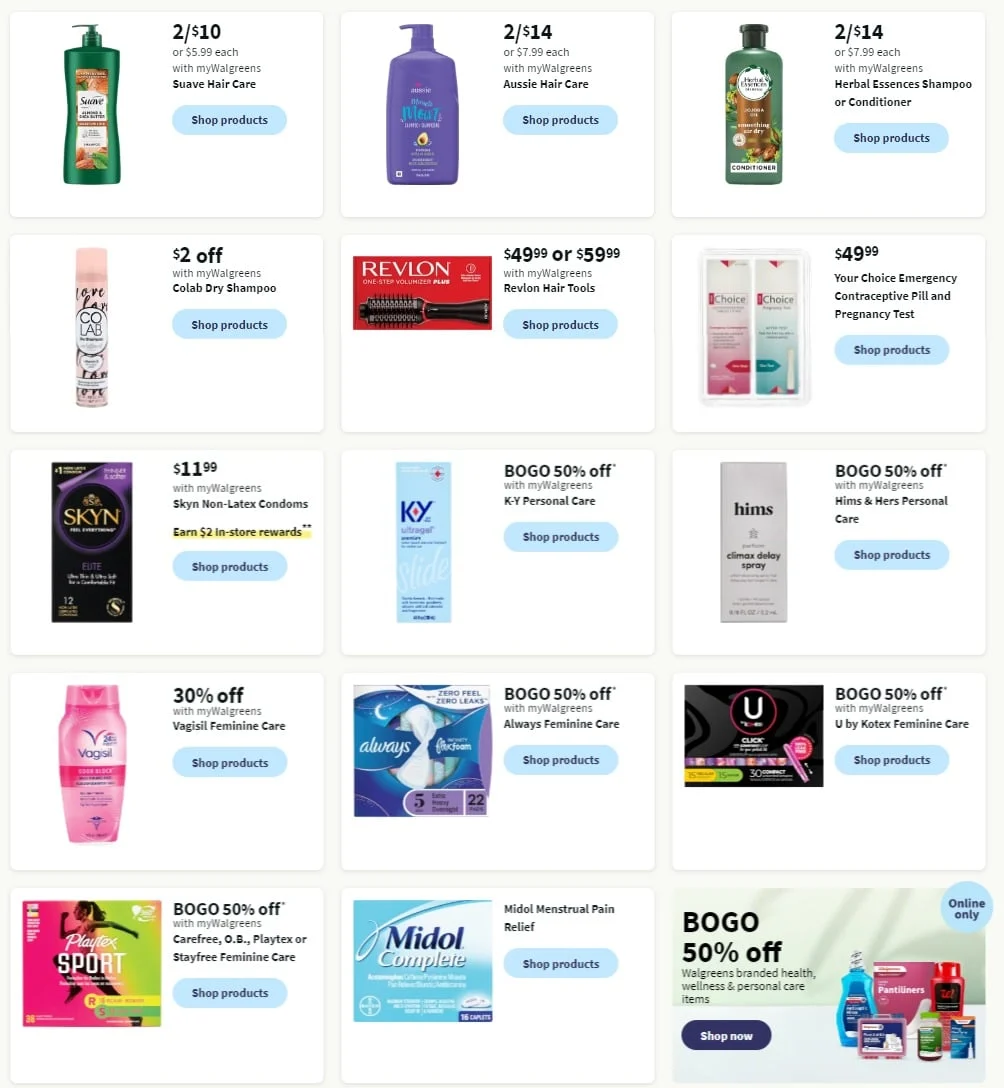This screenshot has width=1004, height=1088.
Task: Shop Your Choice Emergency Contraceptive products
Action: [x=892, y=350]
